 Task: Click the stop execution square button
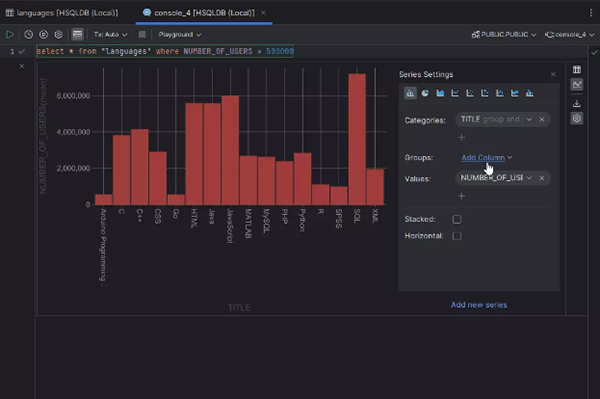pyautogui.click(x=142, y=34)
